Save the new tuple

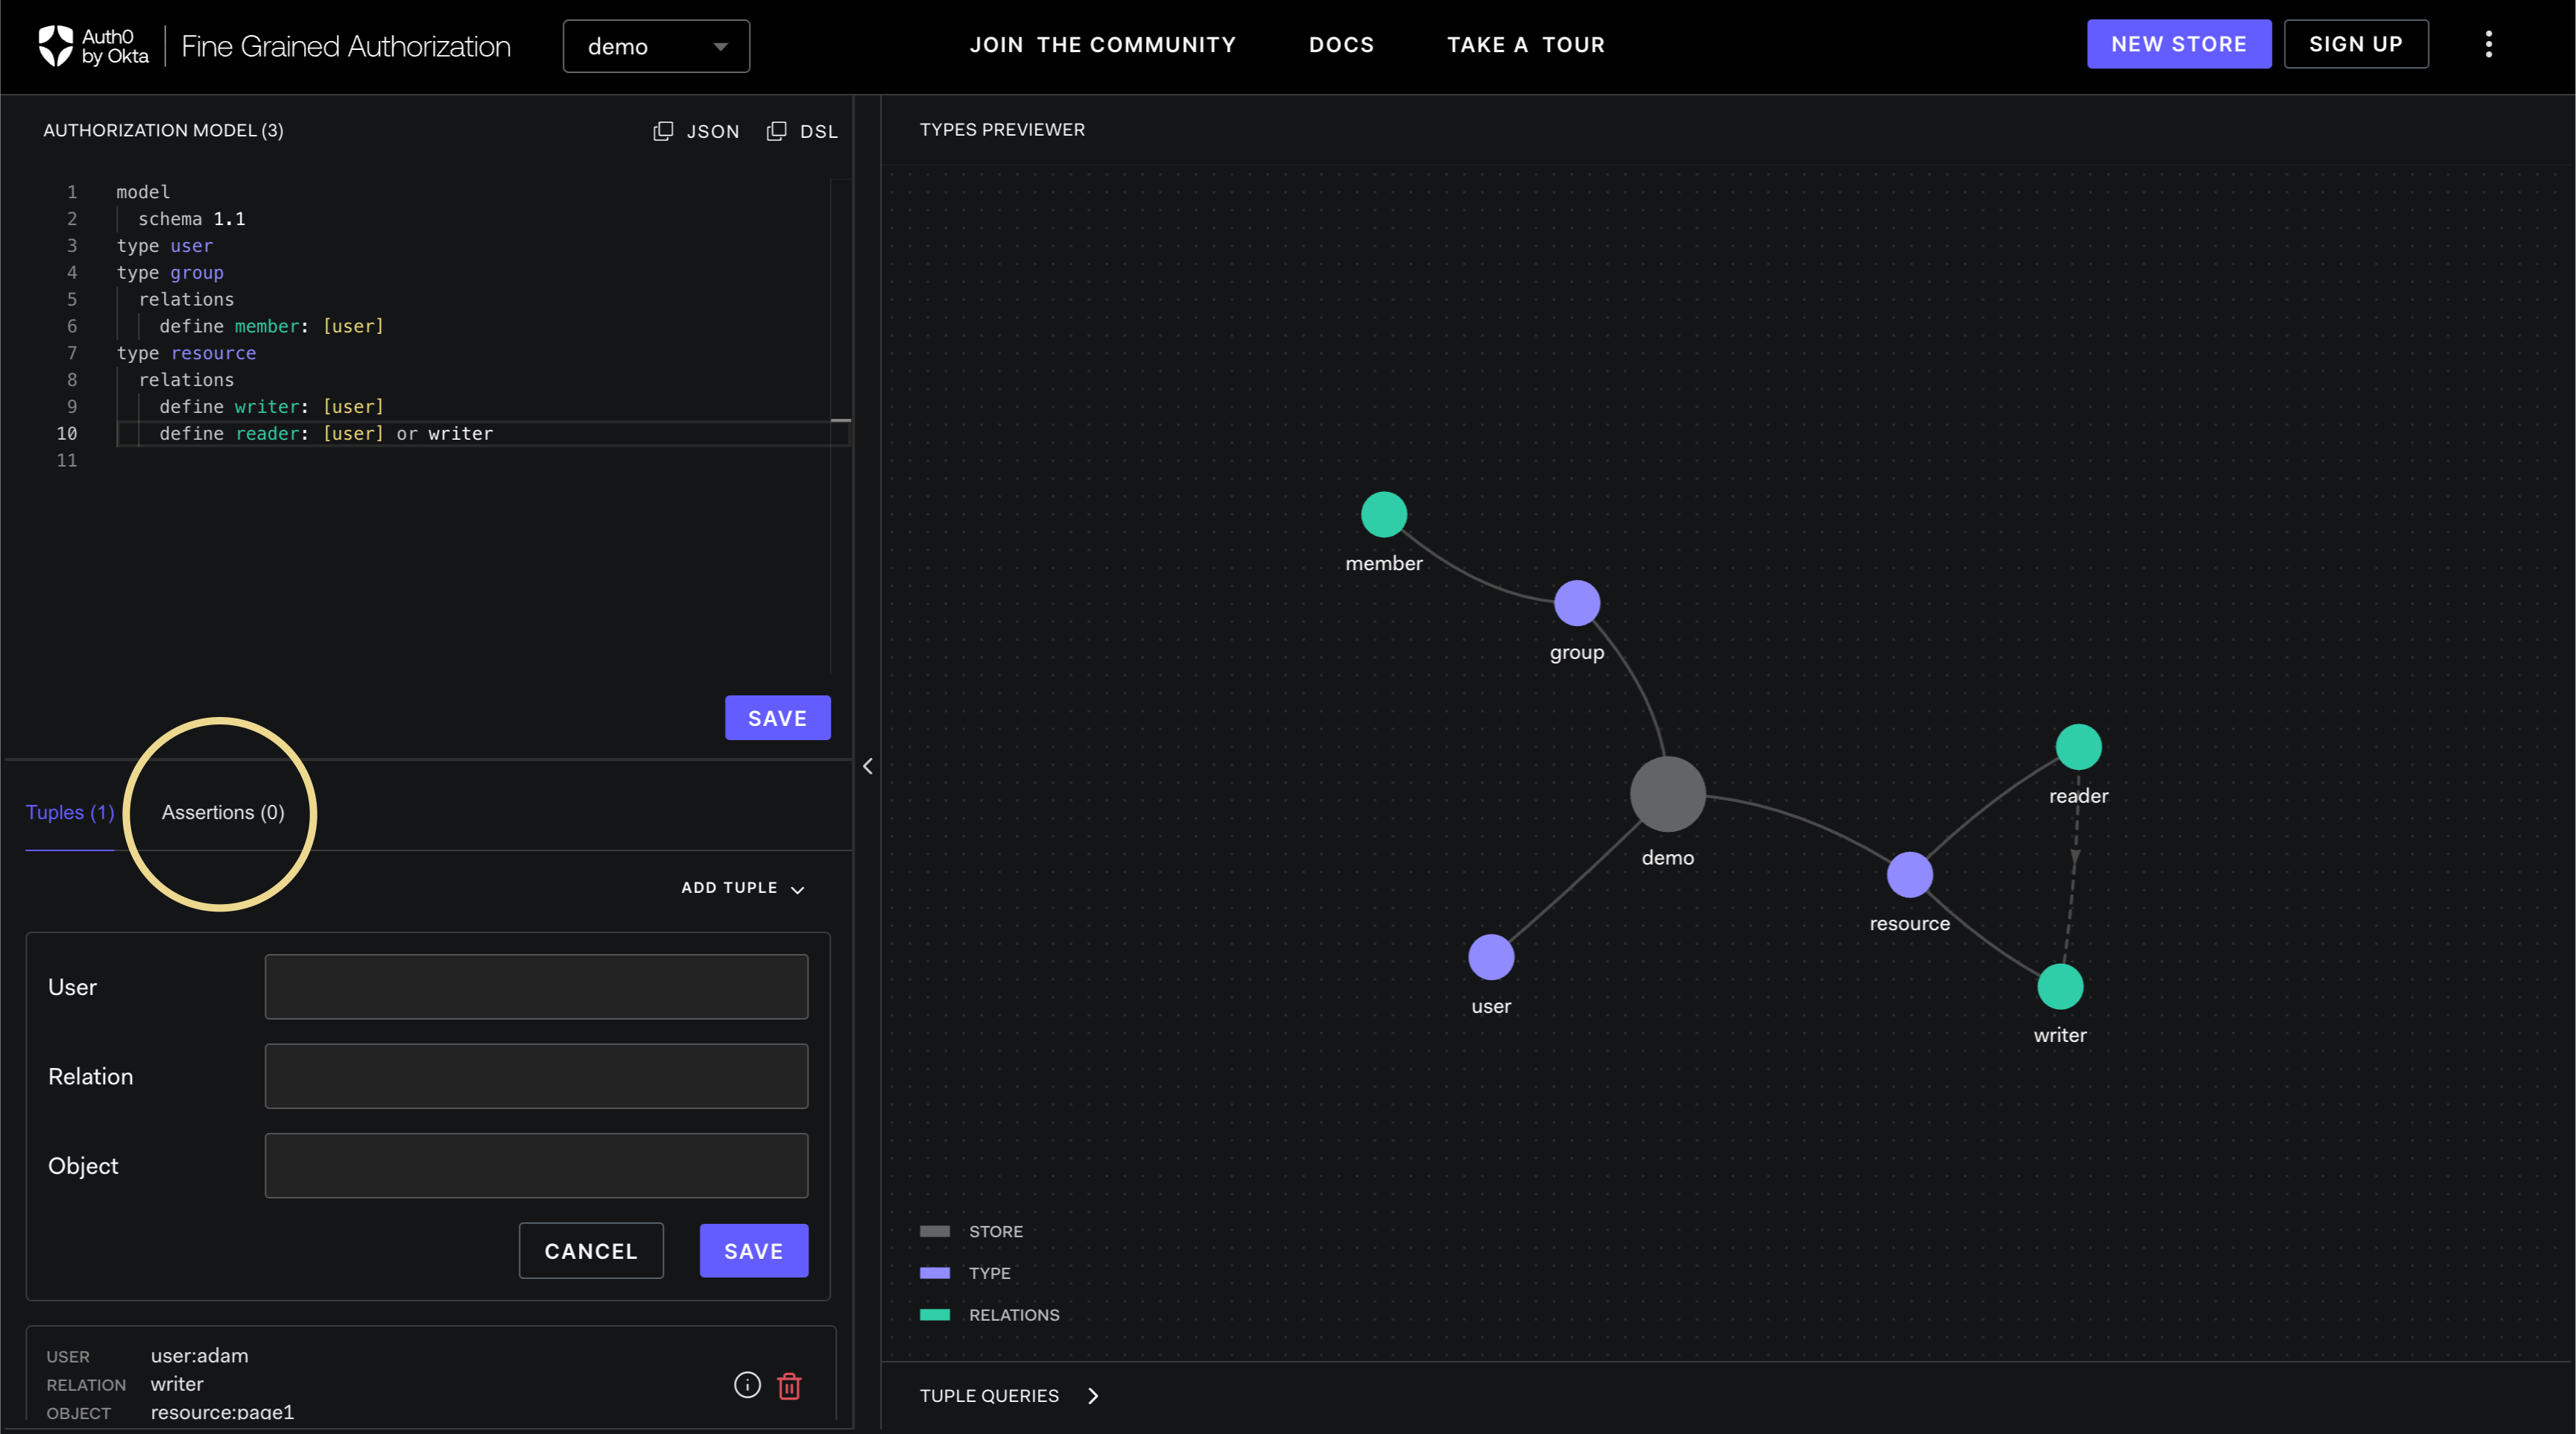753,1251
